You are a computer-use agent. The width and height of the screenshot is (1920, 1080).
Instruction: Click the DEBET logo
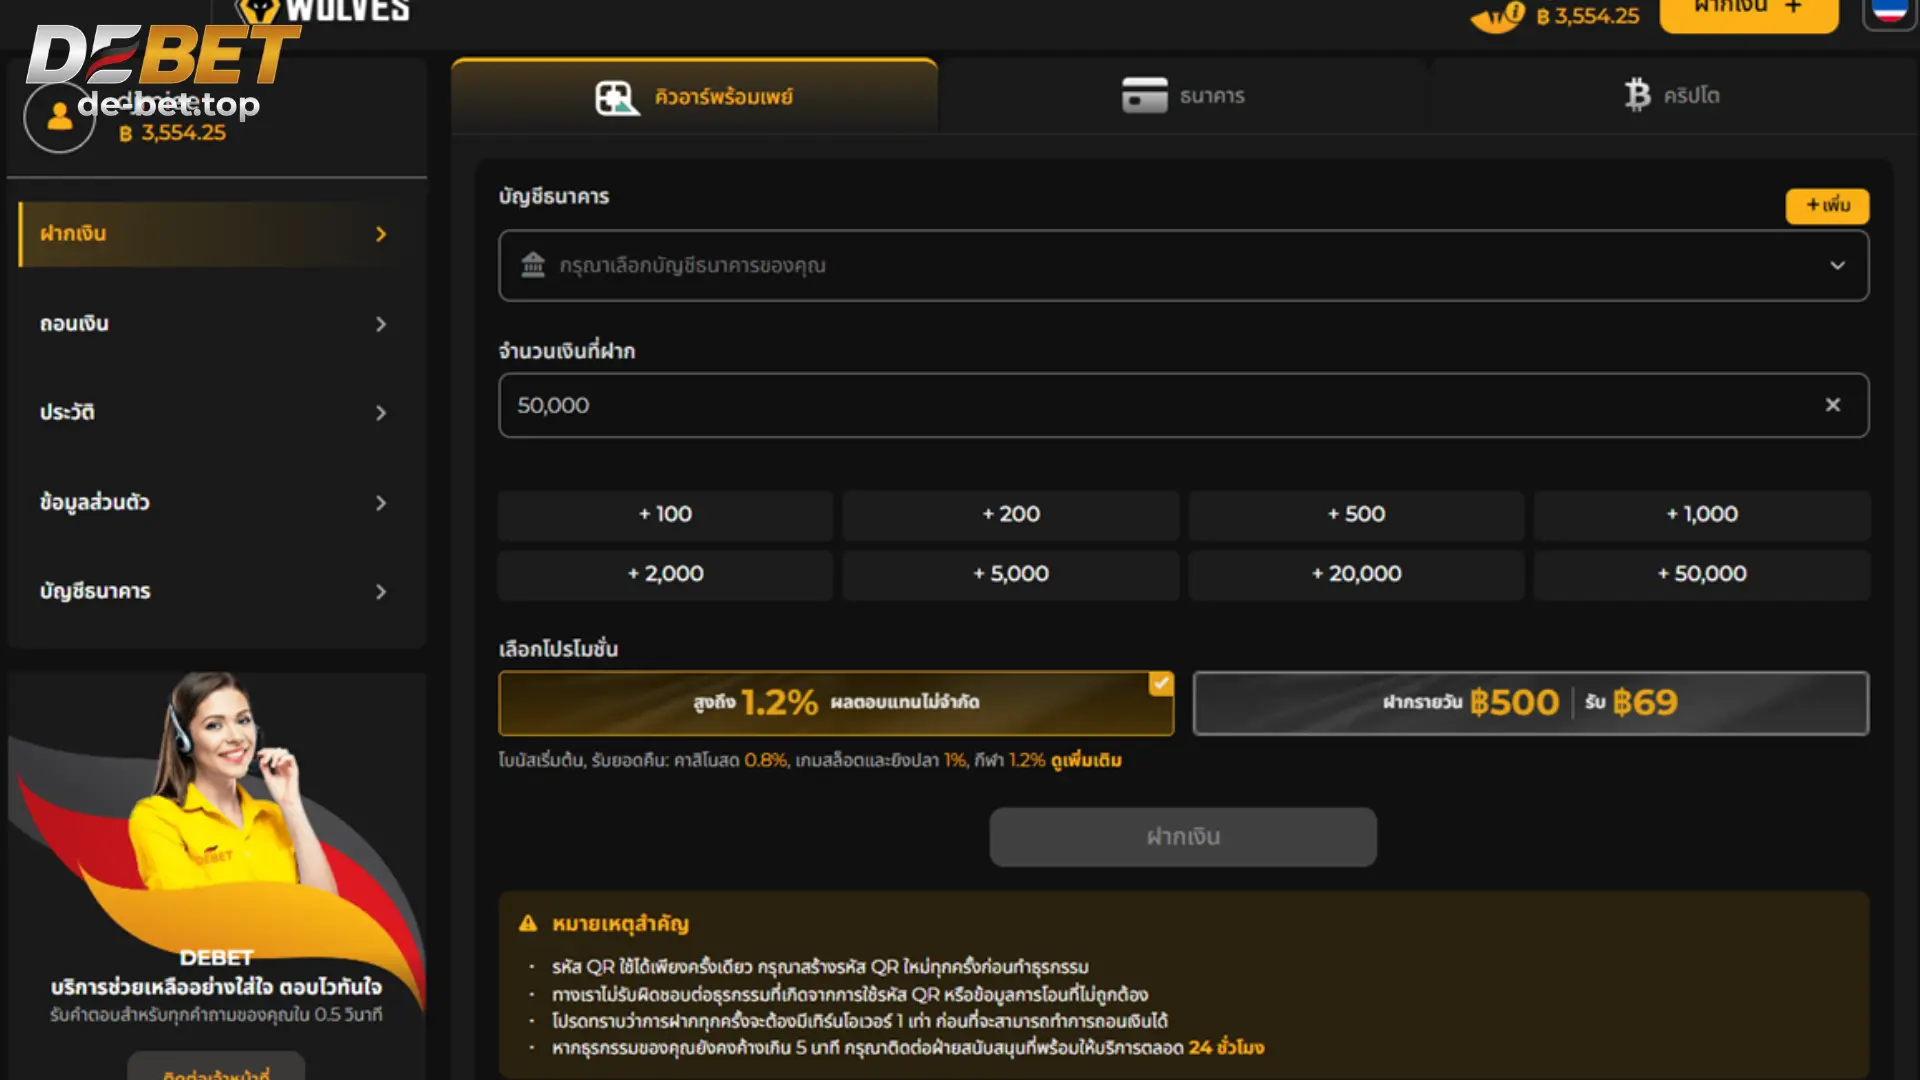tap(160, 55)
